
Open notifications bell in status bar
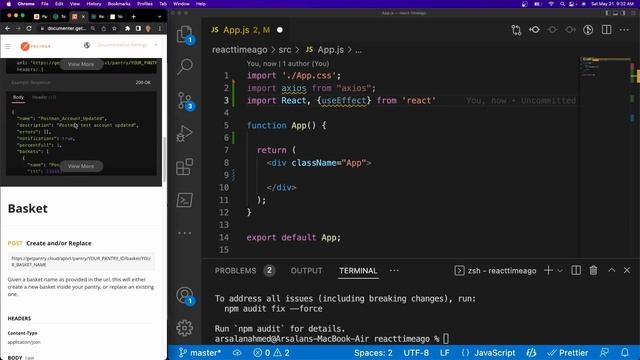(624, 353)
